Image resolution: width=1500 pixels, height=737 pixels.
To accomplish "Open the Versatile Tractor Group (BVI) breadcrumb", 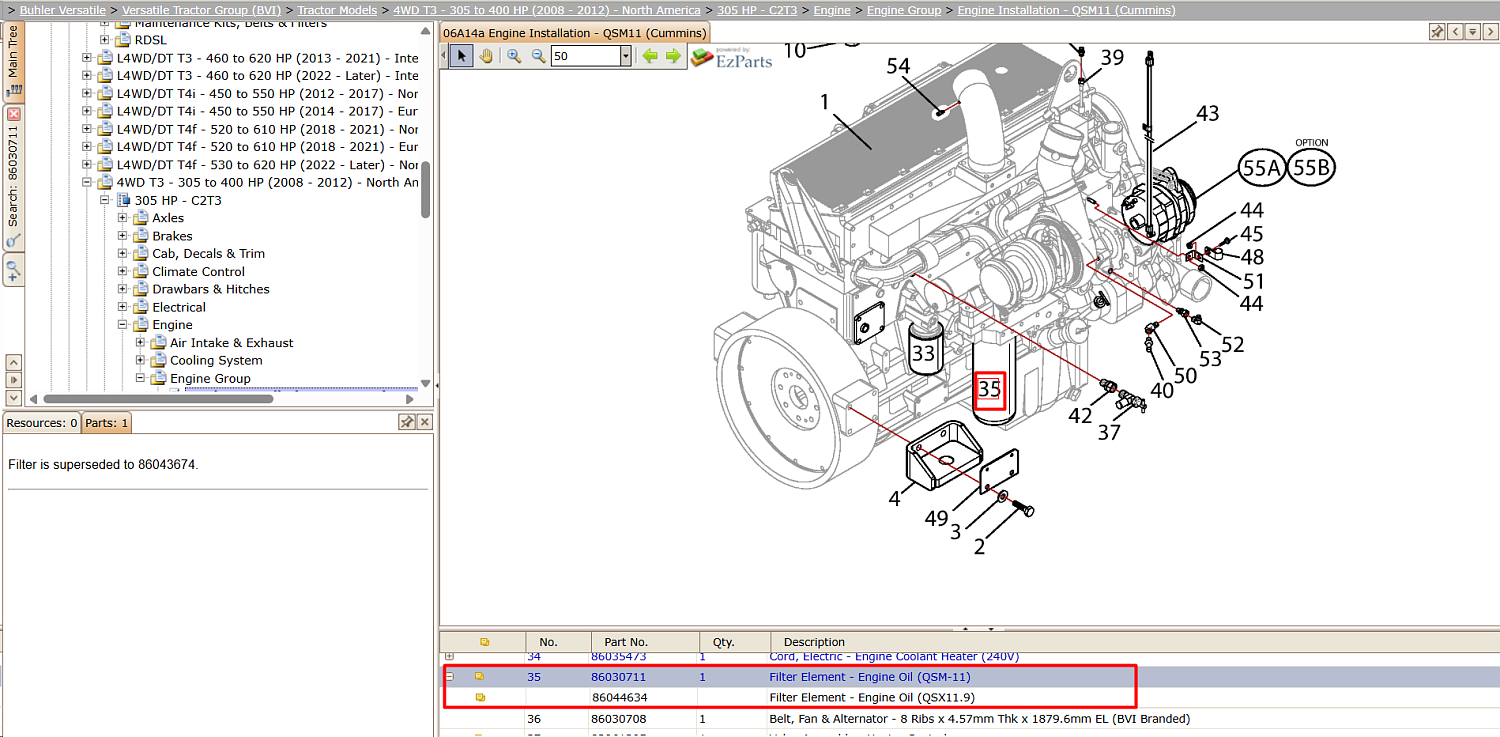I will 202,10.
